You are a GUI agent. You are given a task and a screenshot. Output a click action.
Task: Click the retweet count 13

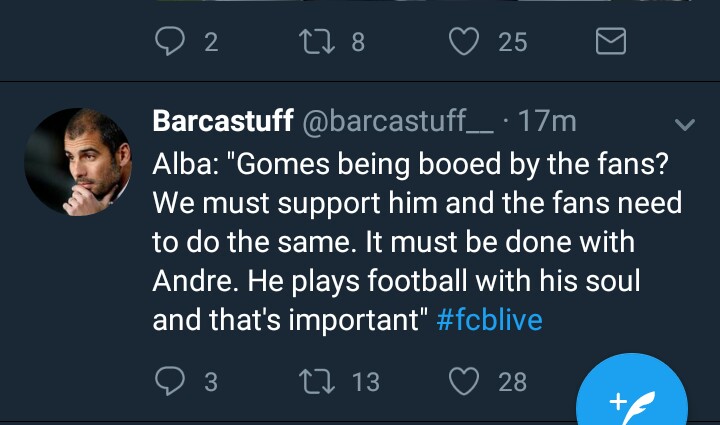point(365,382)
